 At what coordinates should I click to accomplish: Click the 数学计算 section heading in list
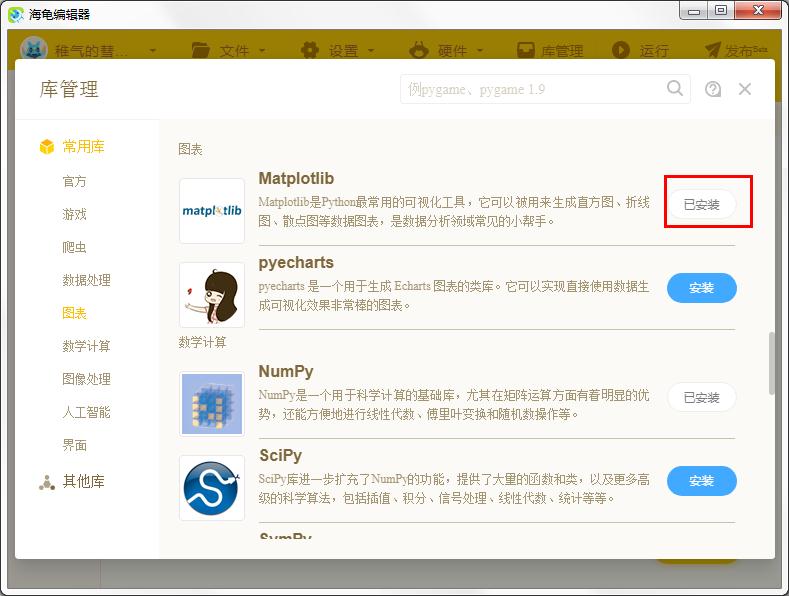202,342
